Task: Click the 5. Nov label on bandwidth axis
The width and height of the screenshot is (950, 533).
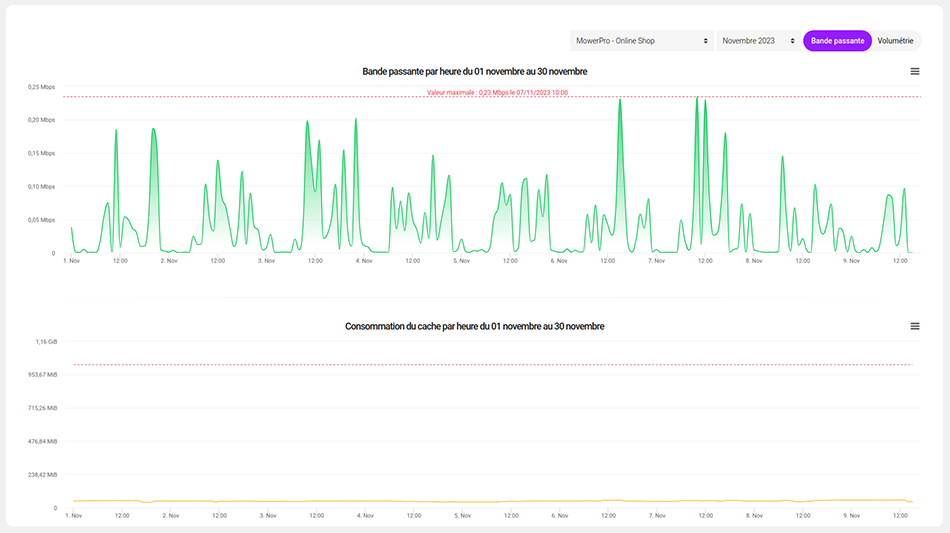Action: click(461, 261)
